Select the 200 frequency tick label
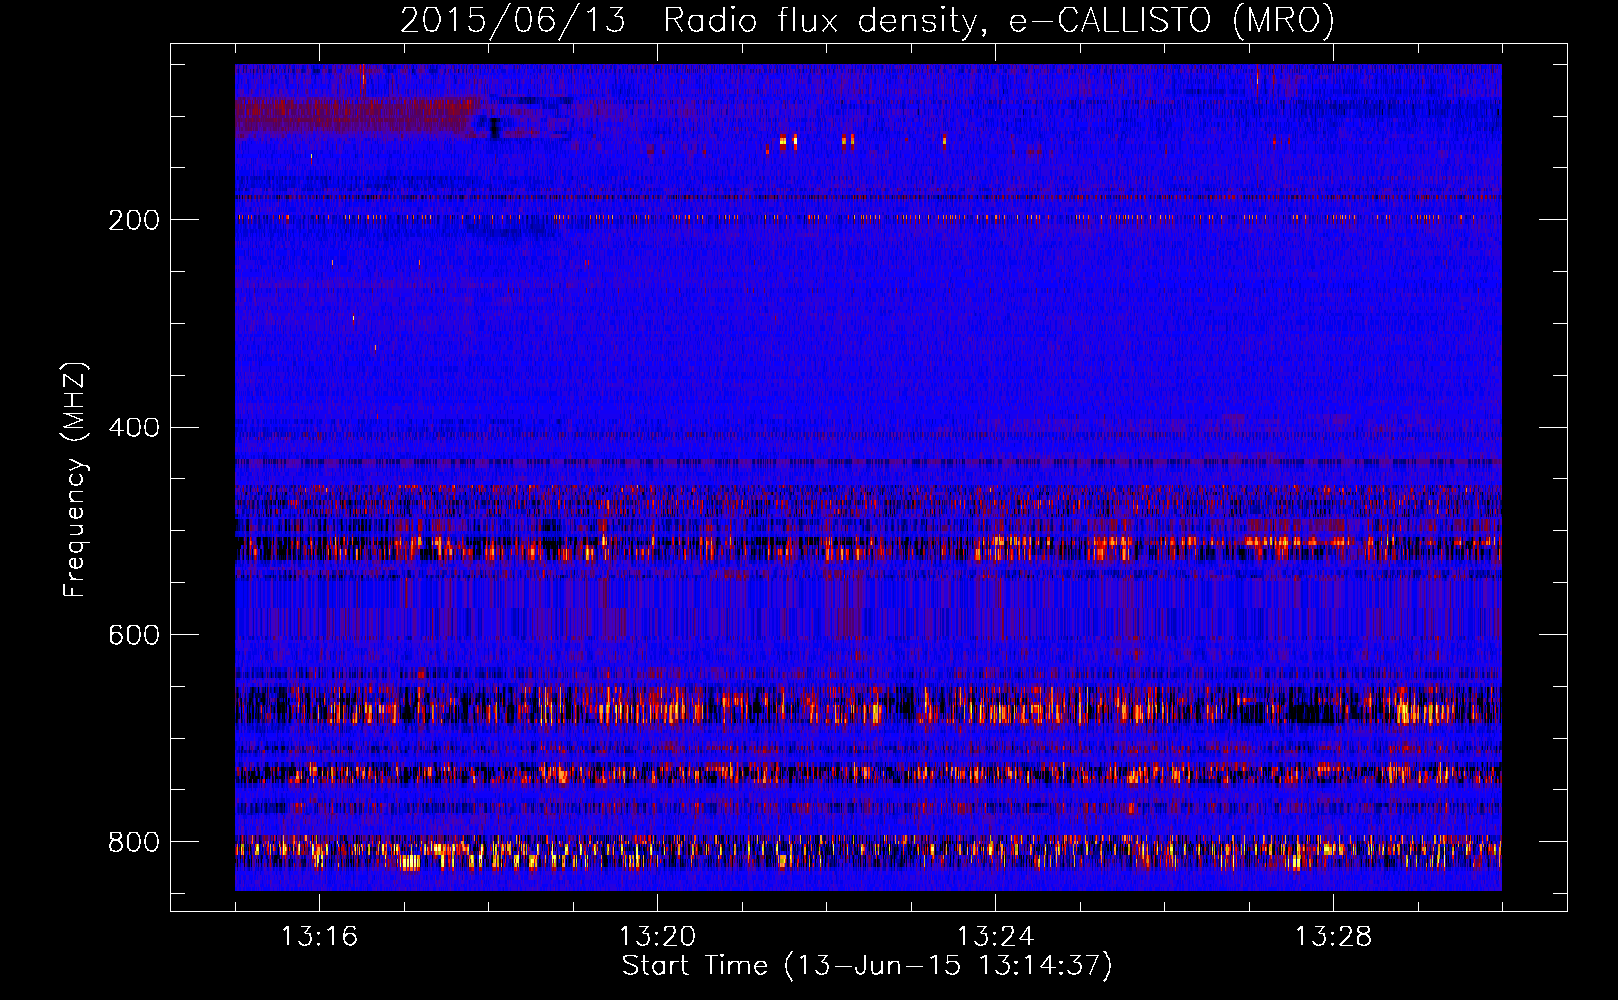1618x1000 pixels. (134, 220)
